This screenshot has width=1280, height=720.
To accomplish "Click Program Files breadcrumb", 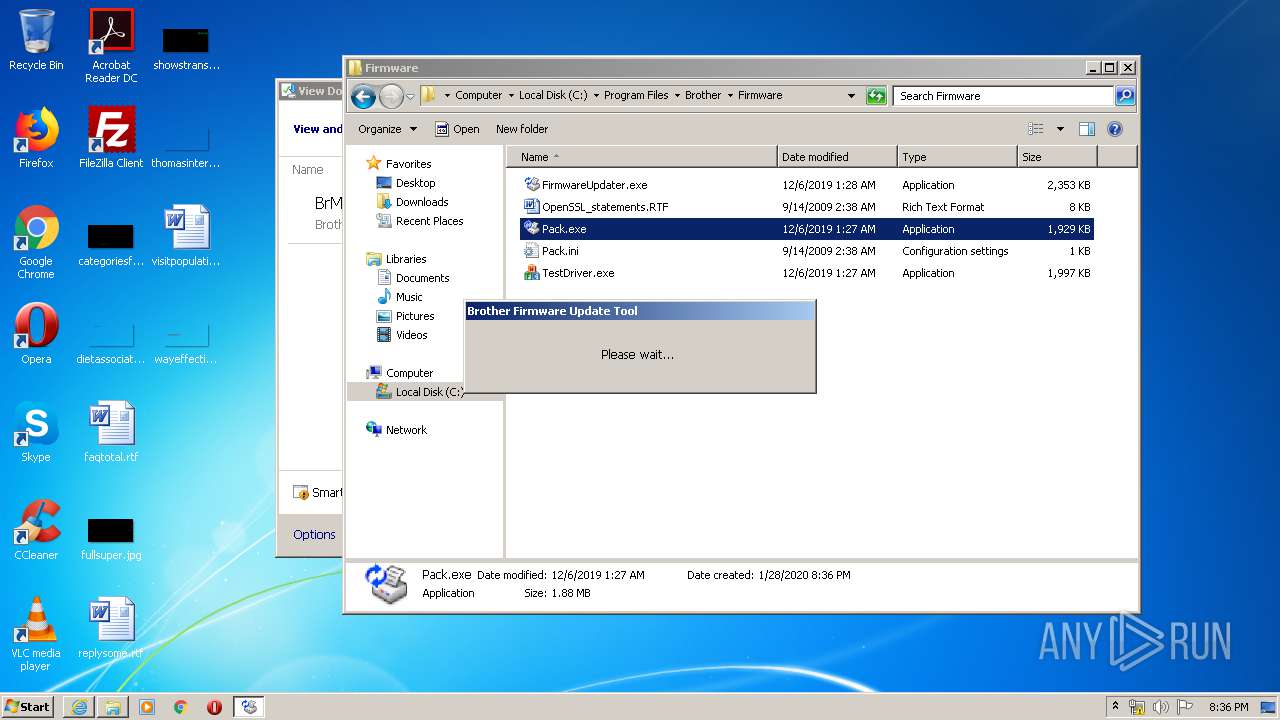I will pos(636,96).
